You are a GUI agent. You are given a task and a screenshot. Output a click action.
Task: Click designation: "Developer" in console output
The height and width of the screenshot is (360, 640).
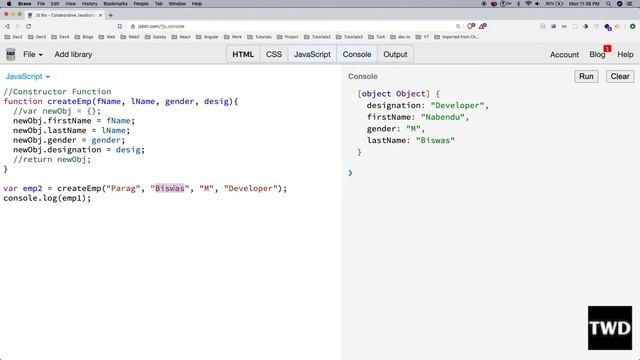pos(427,105)
